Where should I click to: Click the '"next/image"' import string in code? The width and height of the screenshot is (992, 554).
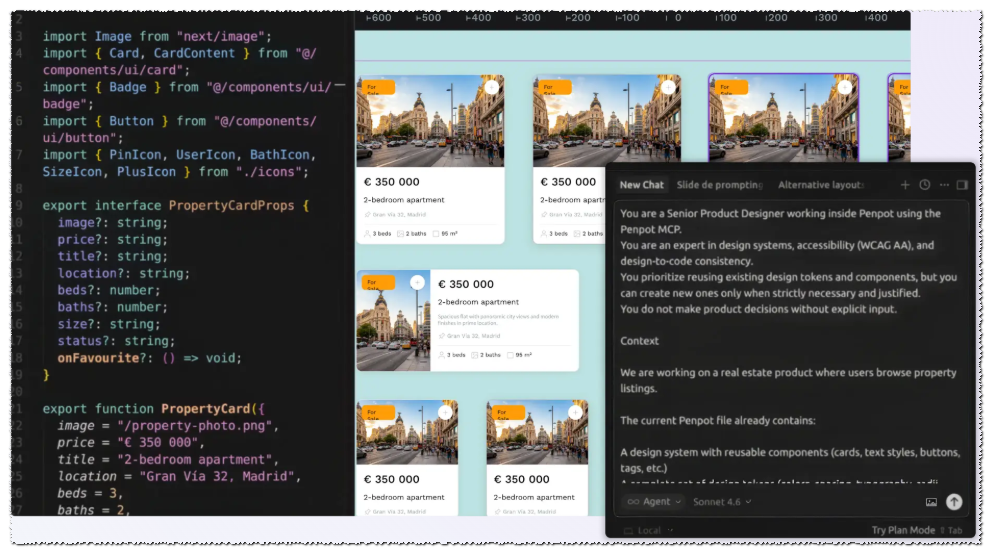point(220,37)
